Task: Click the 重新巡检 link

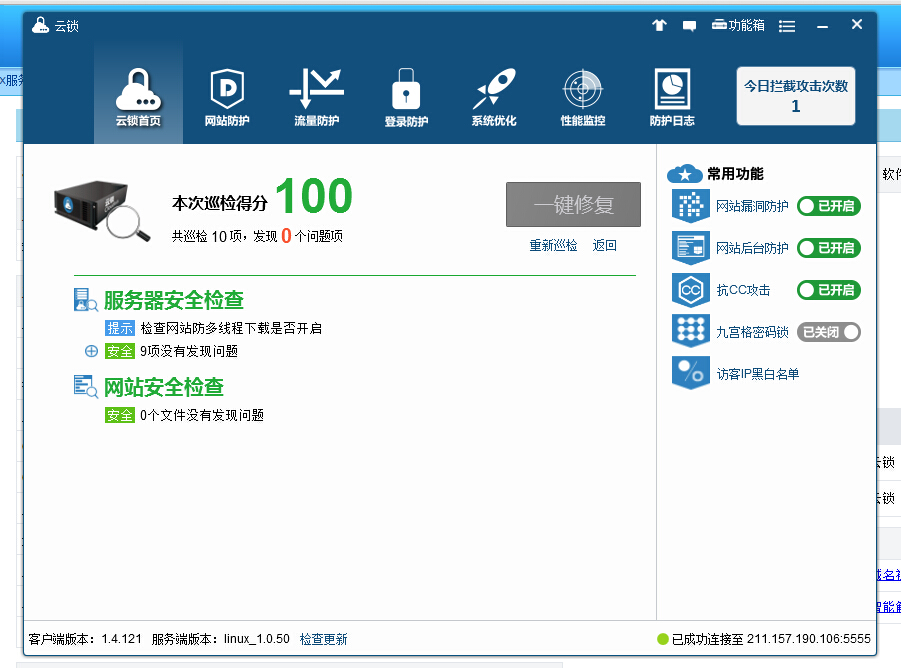Action: [x=553, y=245]
